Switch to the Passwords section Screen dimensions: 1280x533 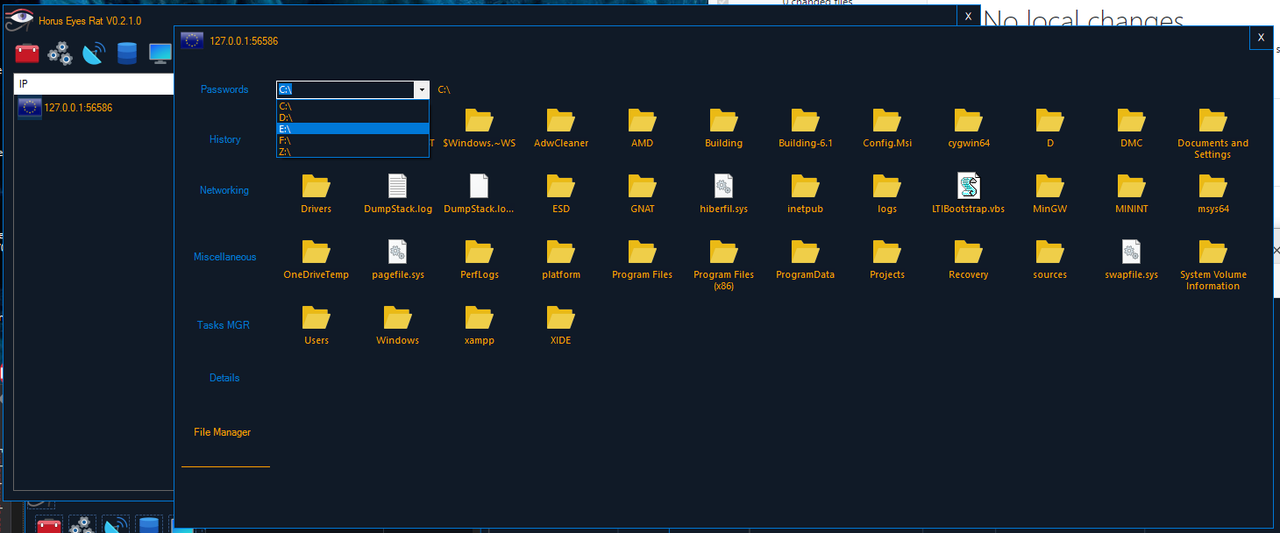click(x=224, y=89)
